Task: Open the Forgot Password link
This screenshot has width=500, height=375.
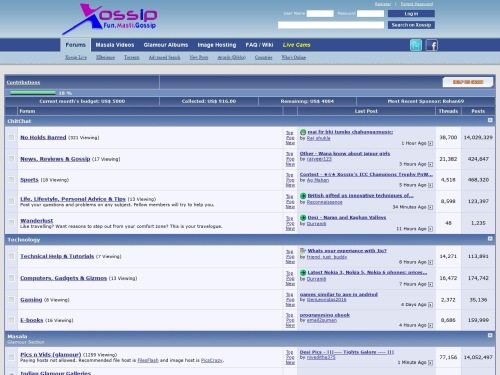Action: (x=417, y=4)
